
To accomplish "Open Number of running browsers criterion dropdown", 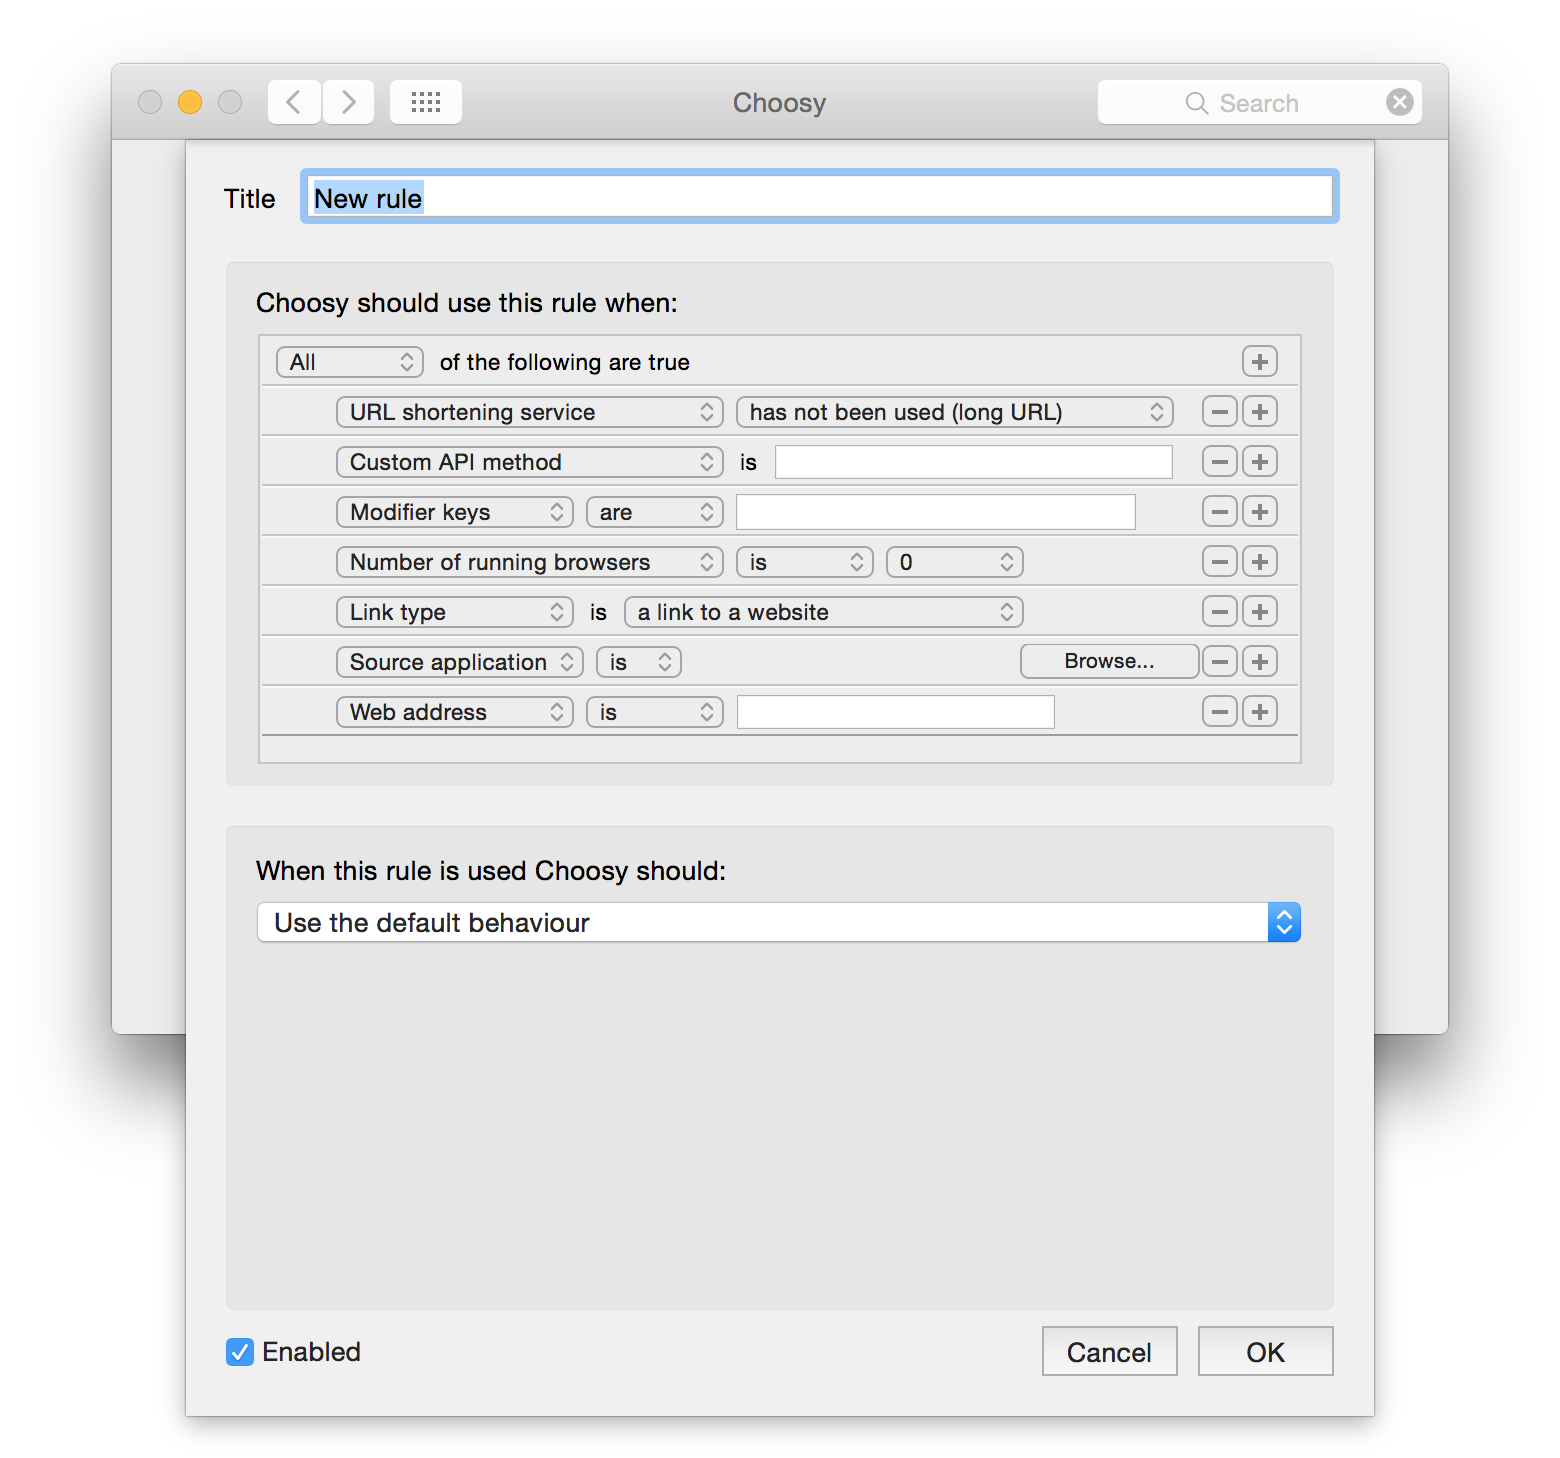I will coord(530,562).
